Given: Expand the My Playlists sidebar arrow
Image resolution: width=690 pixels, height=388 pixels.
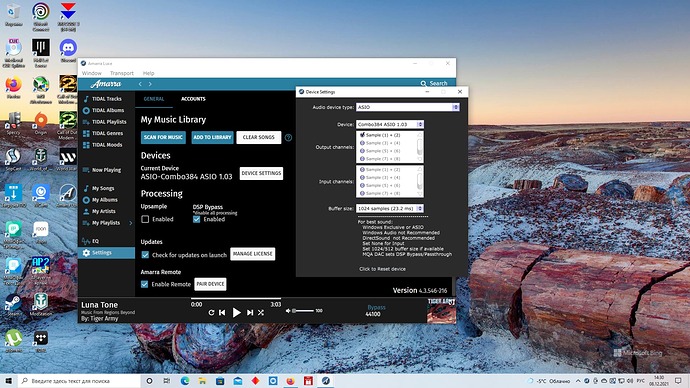Looking at the screenshot, I should 131,223.
